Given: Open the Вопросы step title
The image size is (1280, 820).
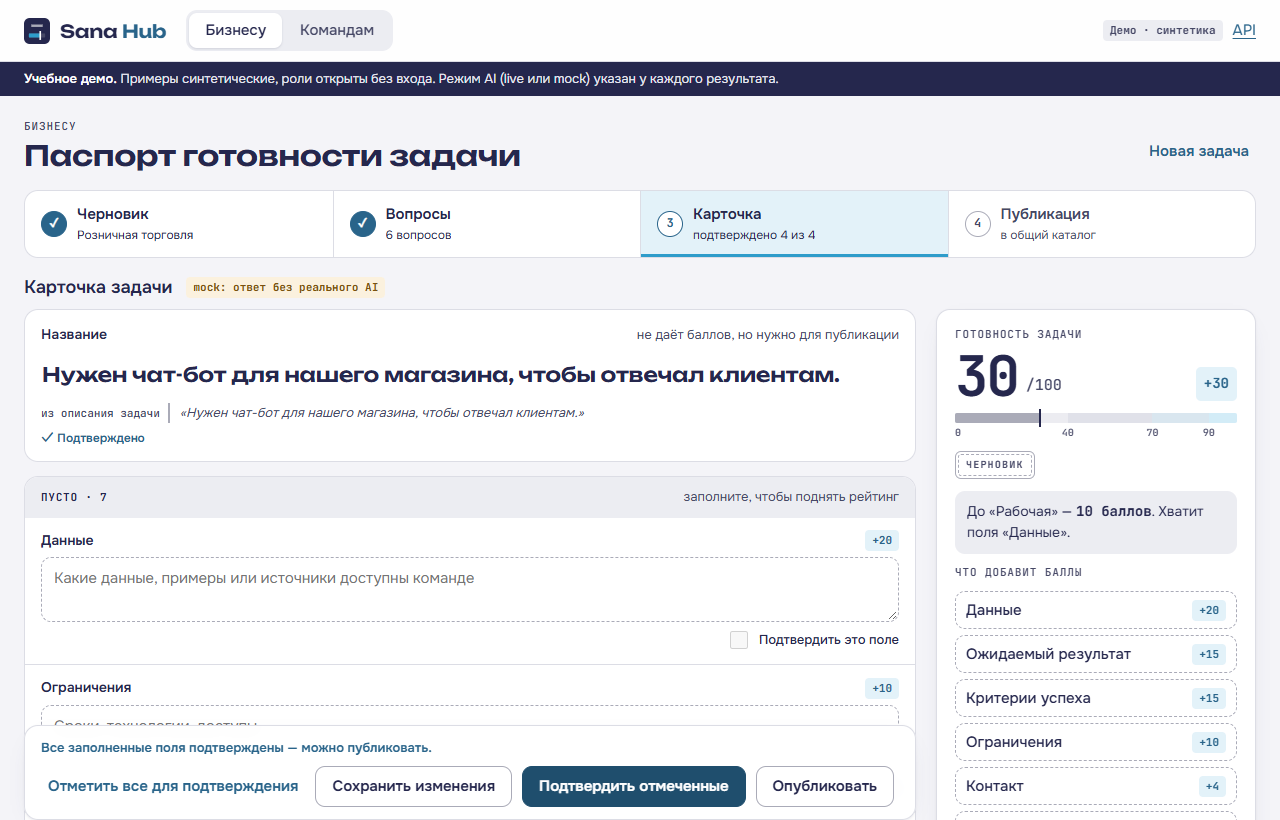Looking at the screenshot, I should 418,214.
